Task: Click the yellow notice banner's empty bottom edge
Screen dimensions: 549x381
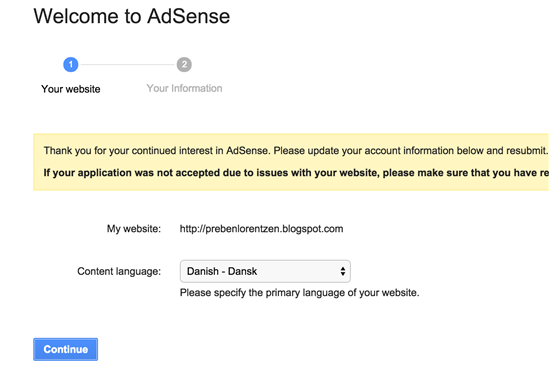Action: (291, 186)
